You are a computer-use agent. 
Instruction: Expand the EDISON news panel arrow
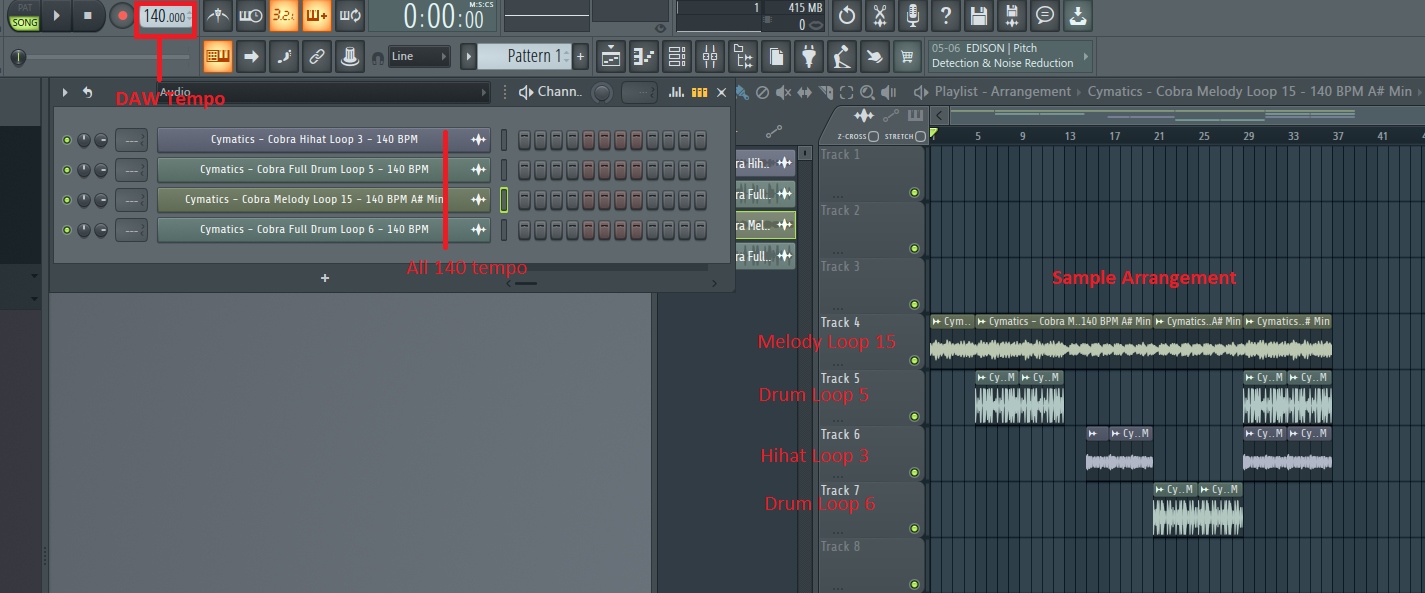[x=1087, y=56]
